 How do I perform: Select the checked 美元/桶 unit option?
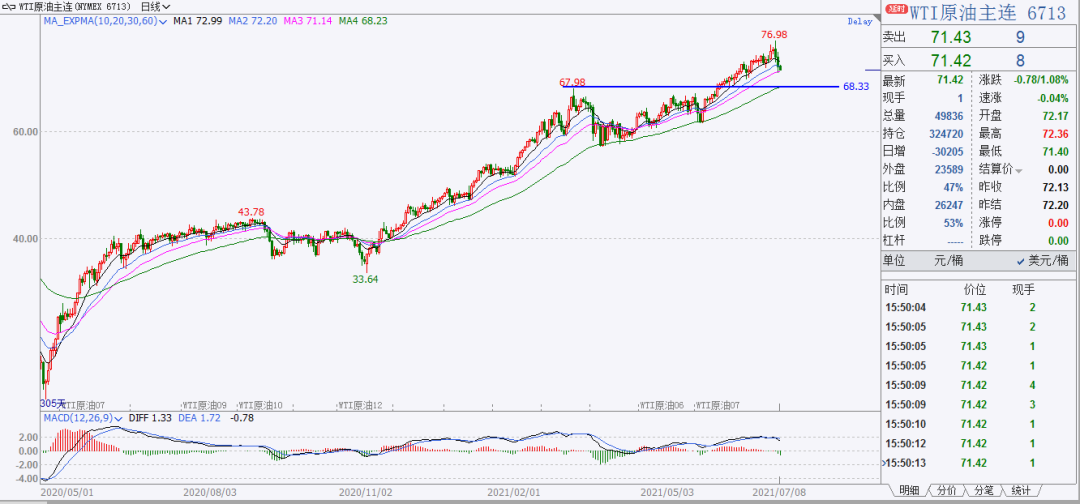pos(1043,261)
